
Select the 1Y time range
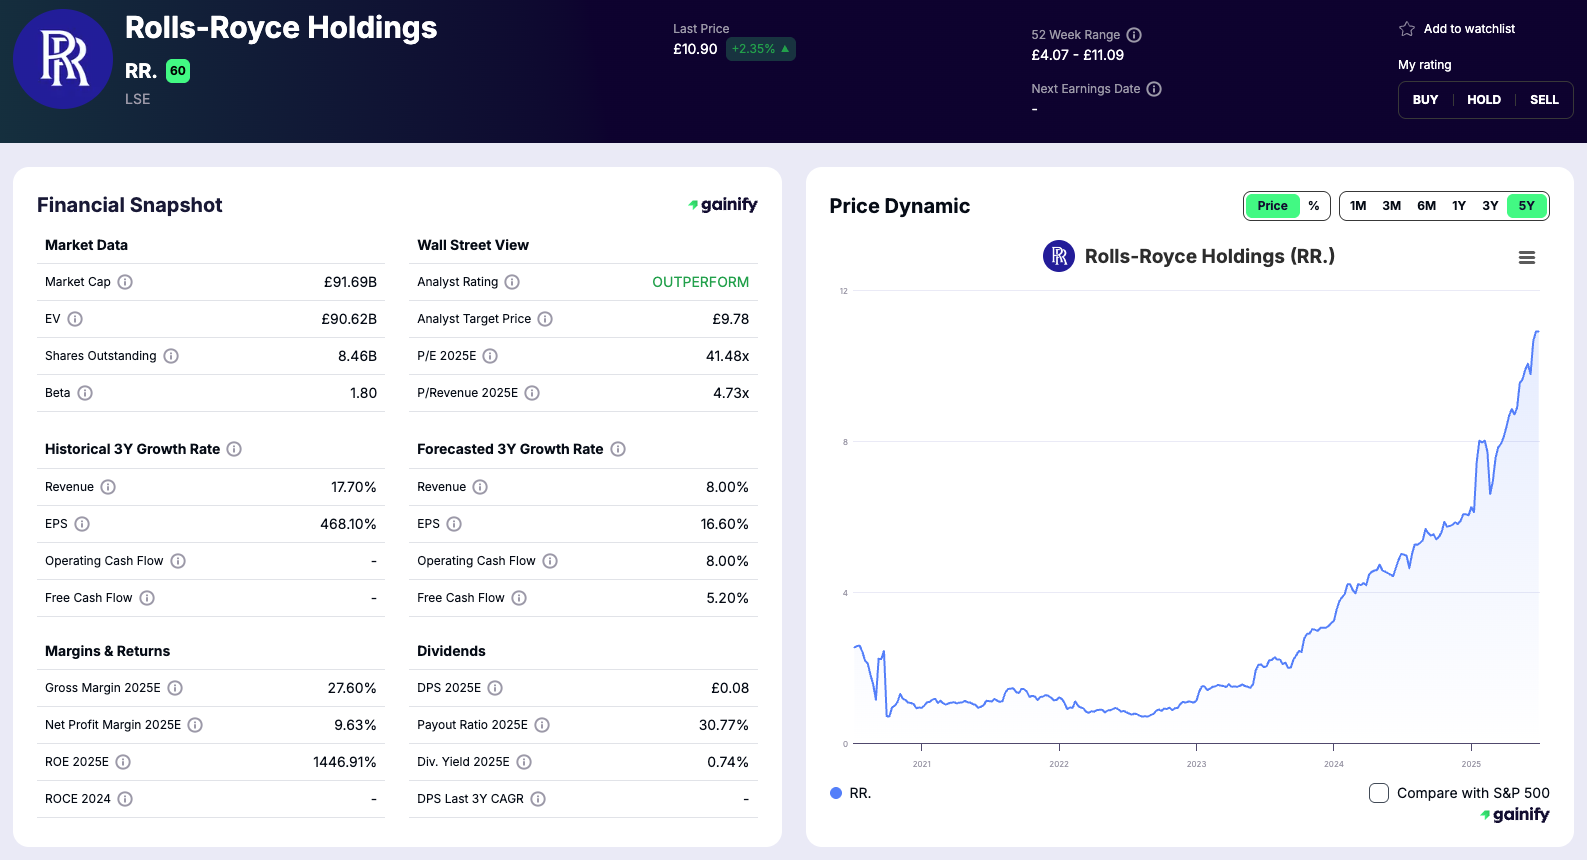[x=1459, y=206]
